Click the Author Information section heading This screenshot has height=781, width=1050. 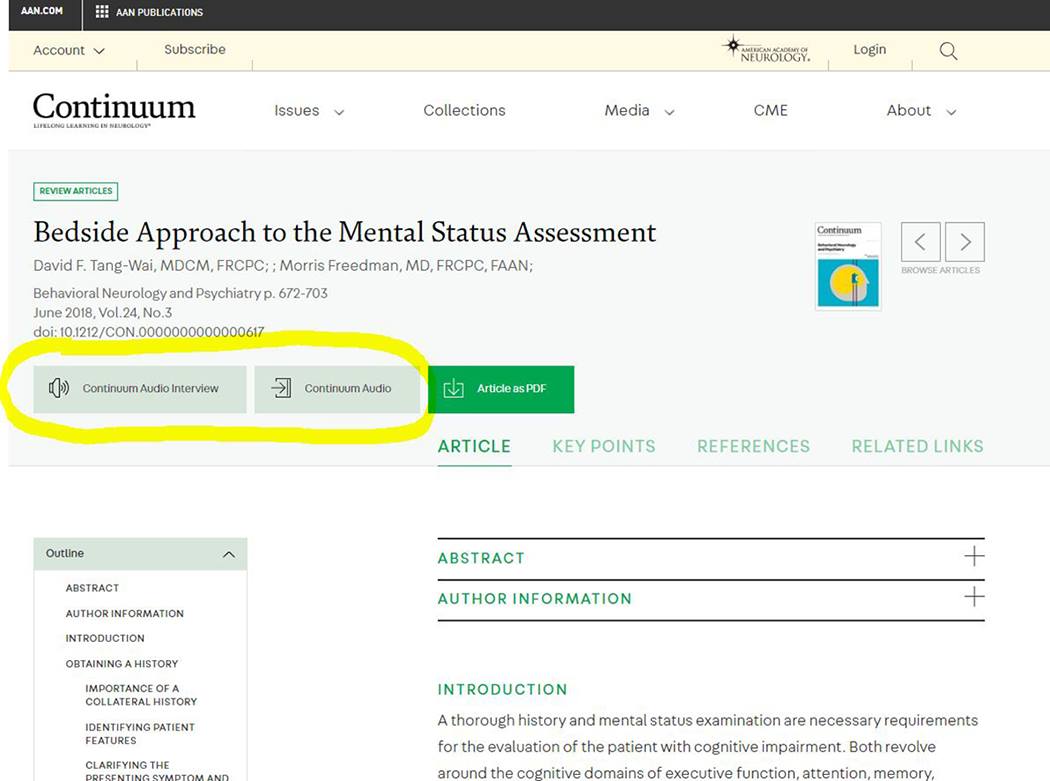click(534, 599)
